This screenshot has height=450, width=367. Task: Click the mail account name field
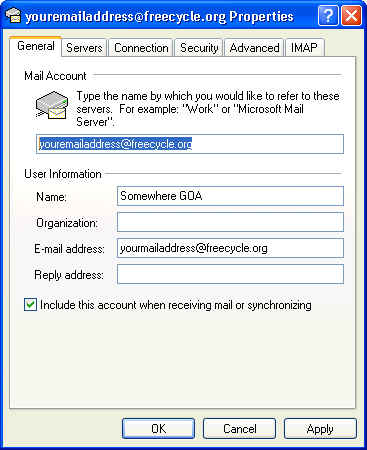pos(190,144)
